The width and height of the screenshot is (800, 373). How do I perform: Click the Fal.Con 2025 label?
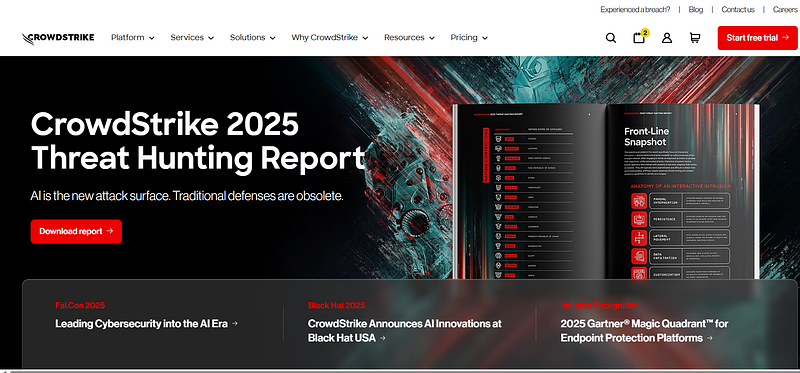click(x=80, y=305)
